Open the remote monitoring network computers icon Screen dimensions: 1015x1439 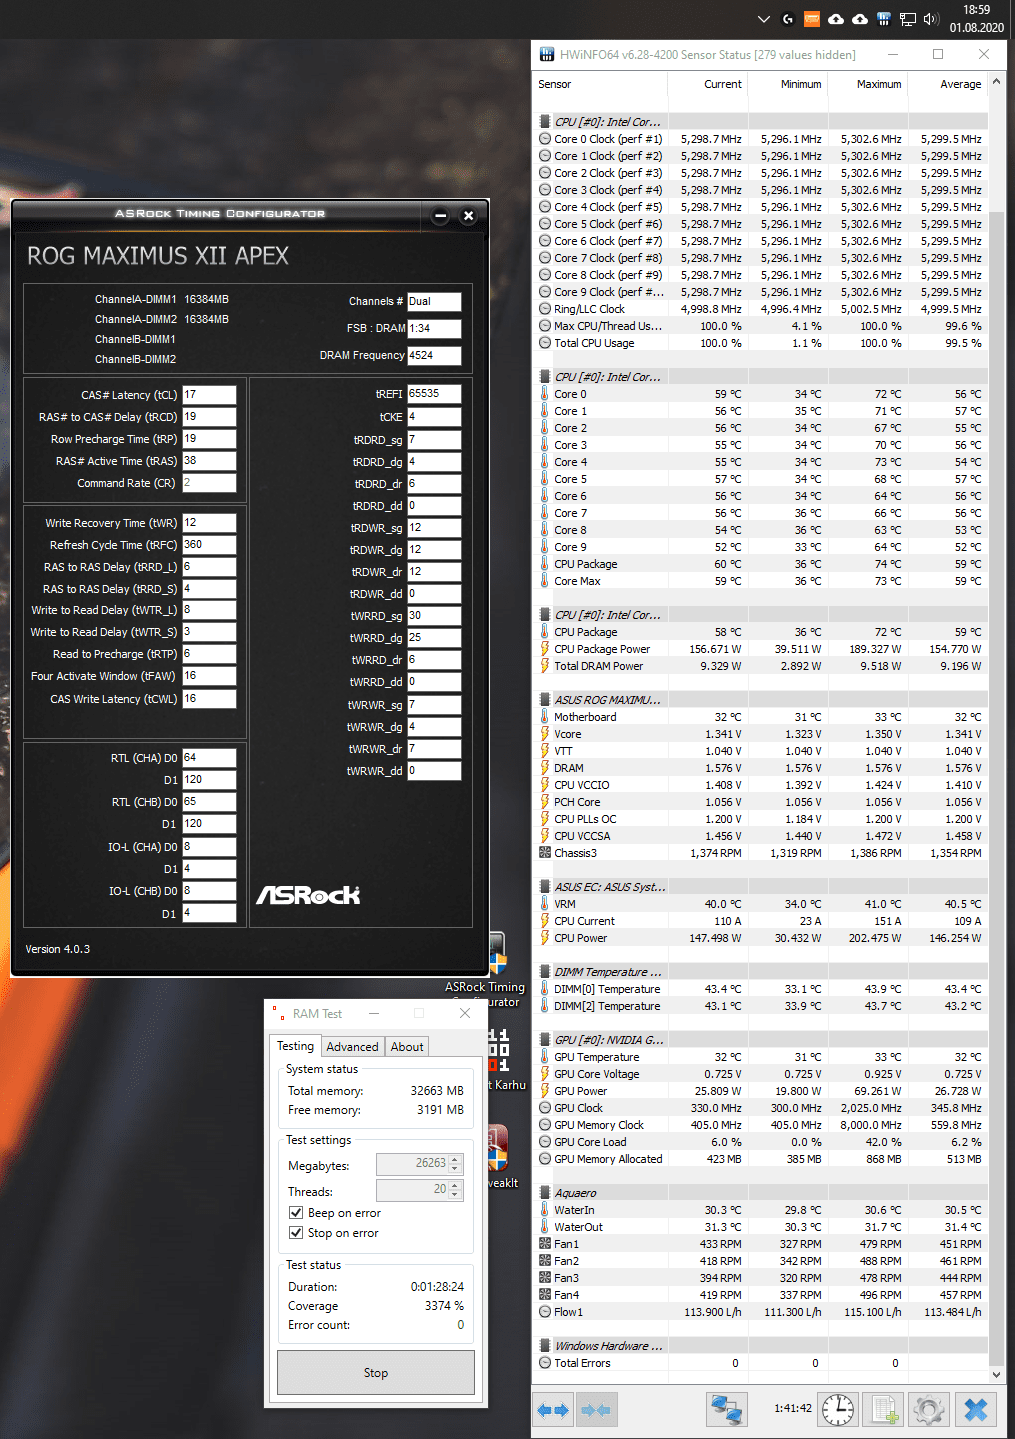727,1410
